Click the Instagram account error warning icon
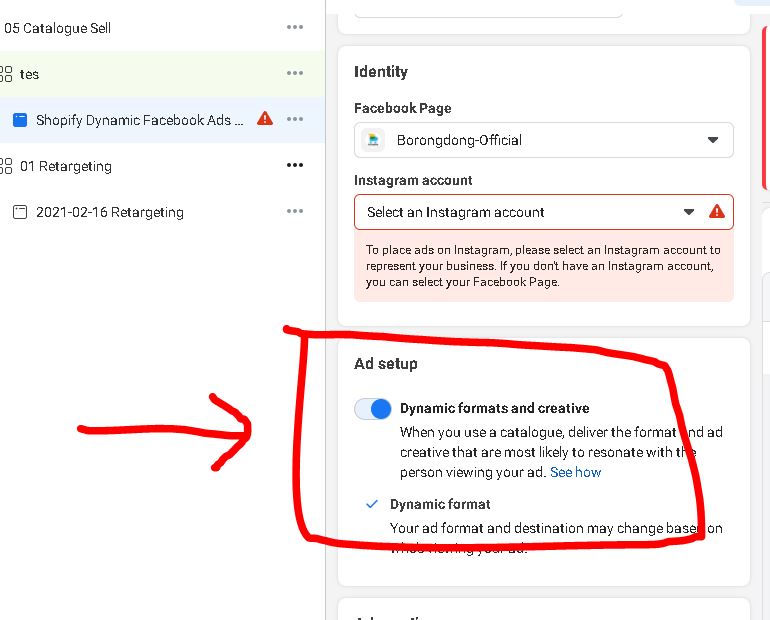The image size is (770, 620). coord(717,211)
